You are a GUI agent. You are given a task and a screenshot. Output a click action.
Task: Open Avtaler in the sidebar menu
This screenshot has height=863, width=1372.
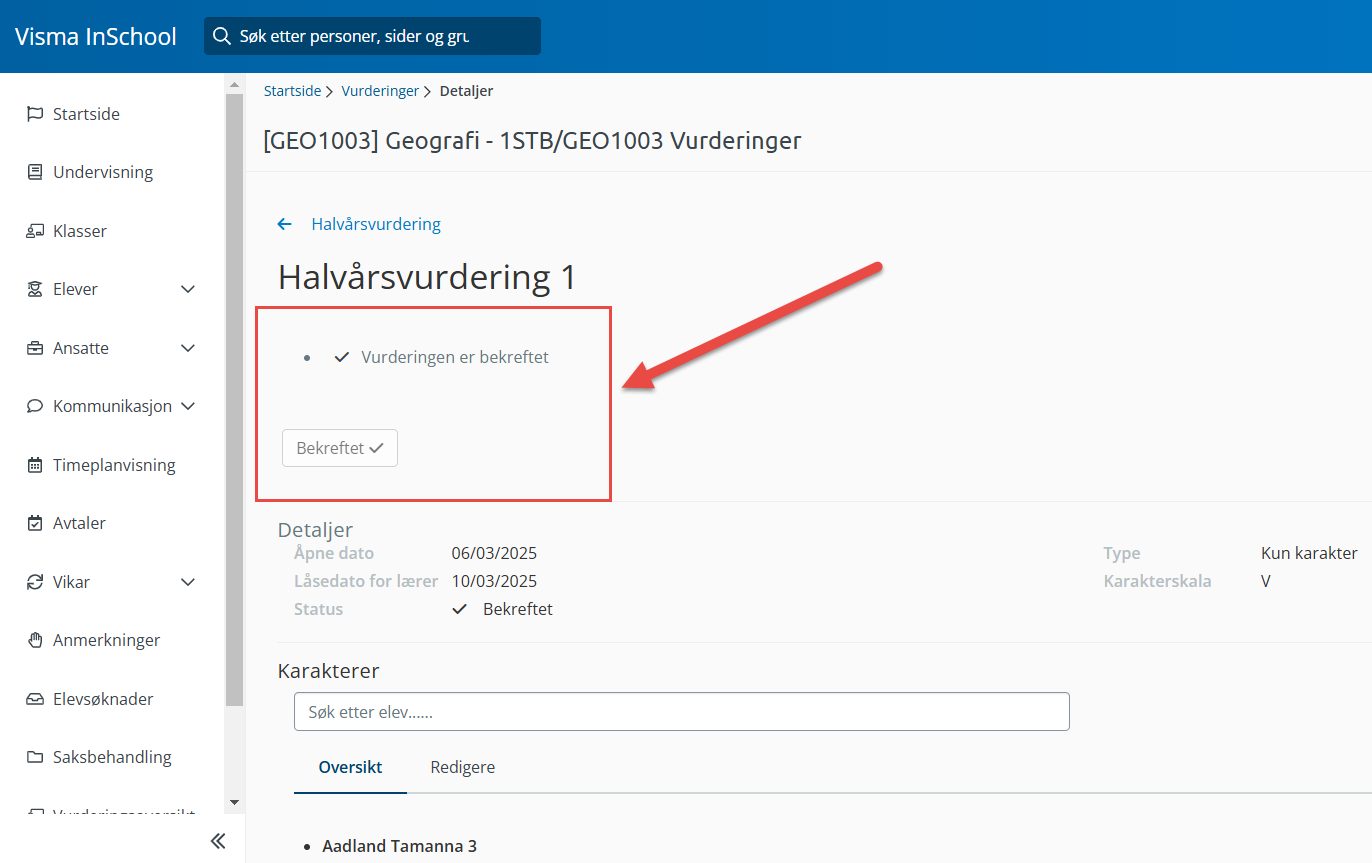pos(79,523)
